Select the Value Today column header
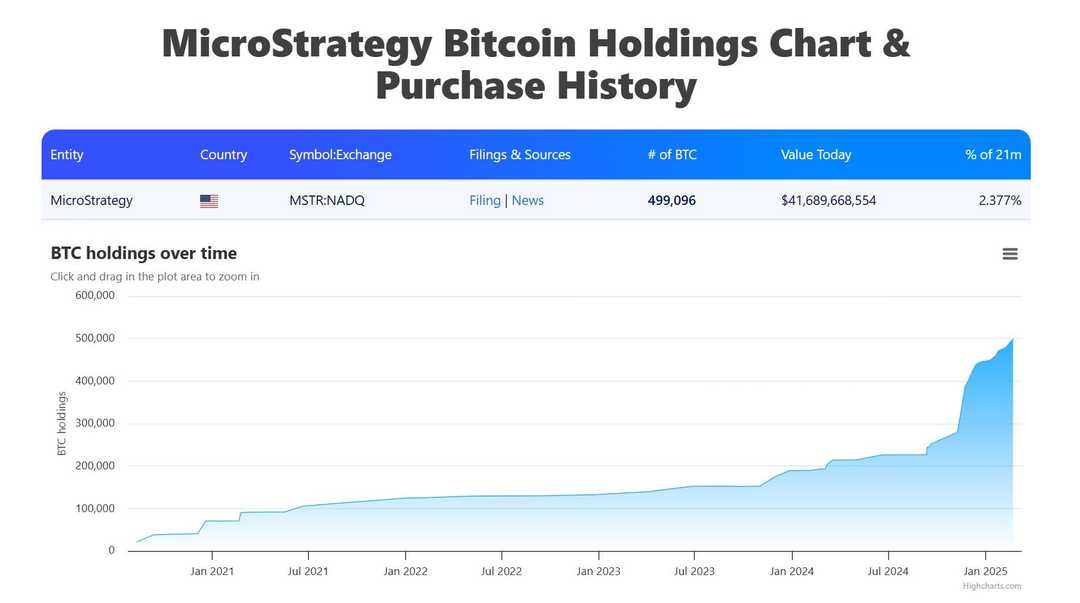This screenshot has width=1080, height=603. tap(816, 154)
